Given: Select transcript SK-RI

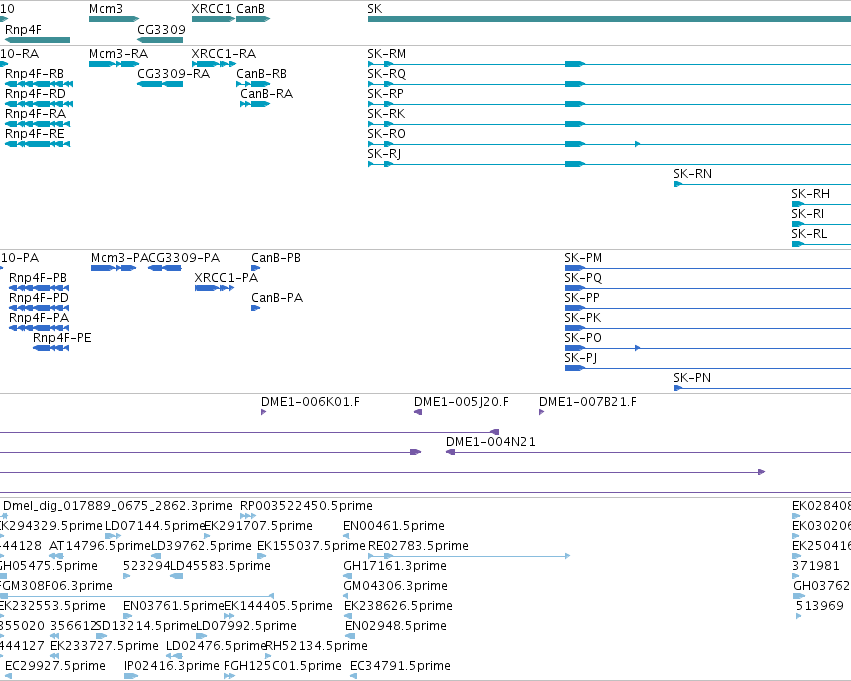Looking at the screenshot, I should pos(821,225).
